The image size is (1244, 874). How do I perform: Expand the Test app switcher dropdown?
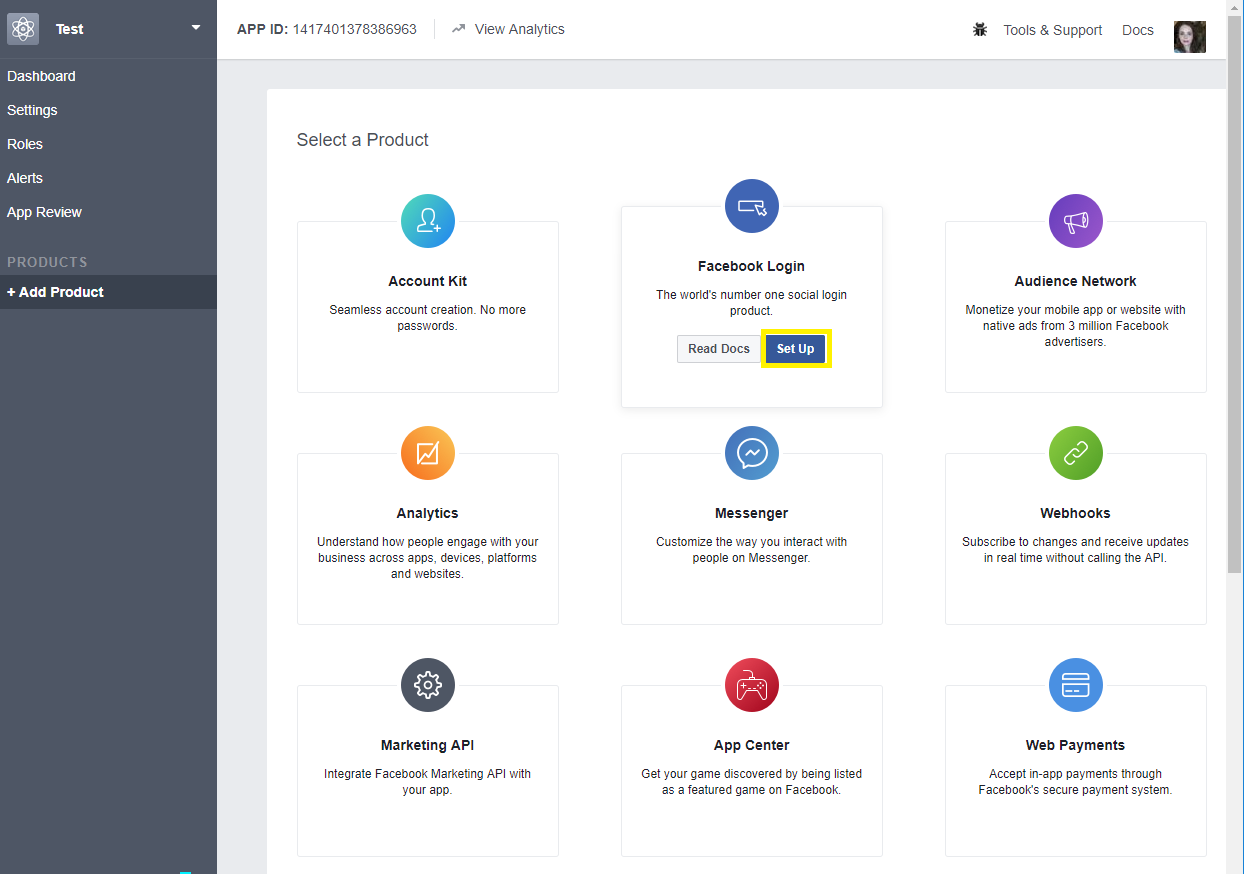(x=196, y=28)
